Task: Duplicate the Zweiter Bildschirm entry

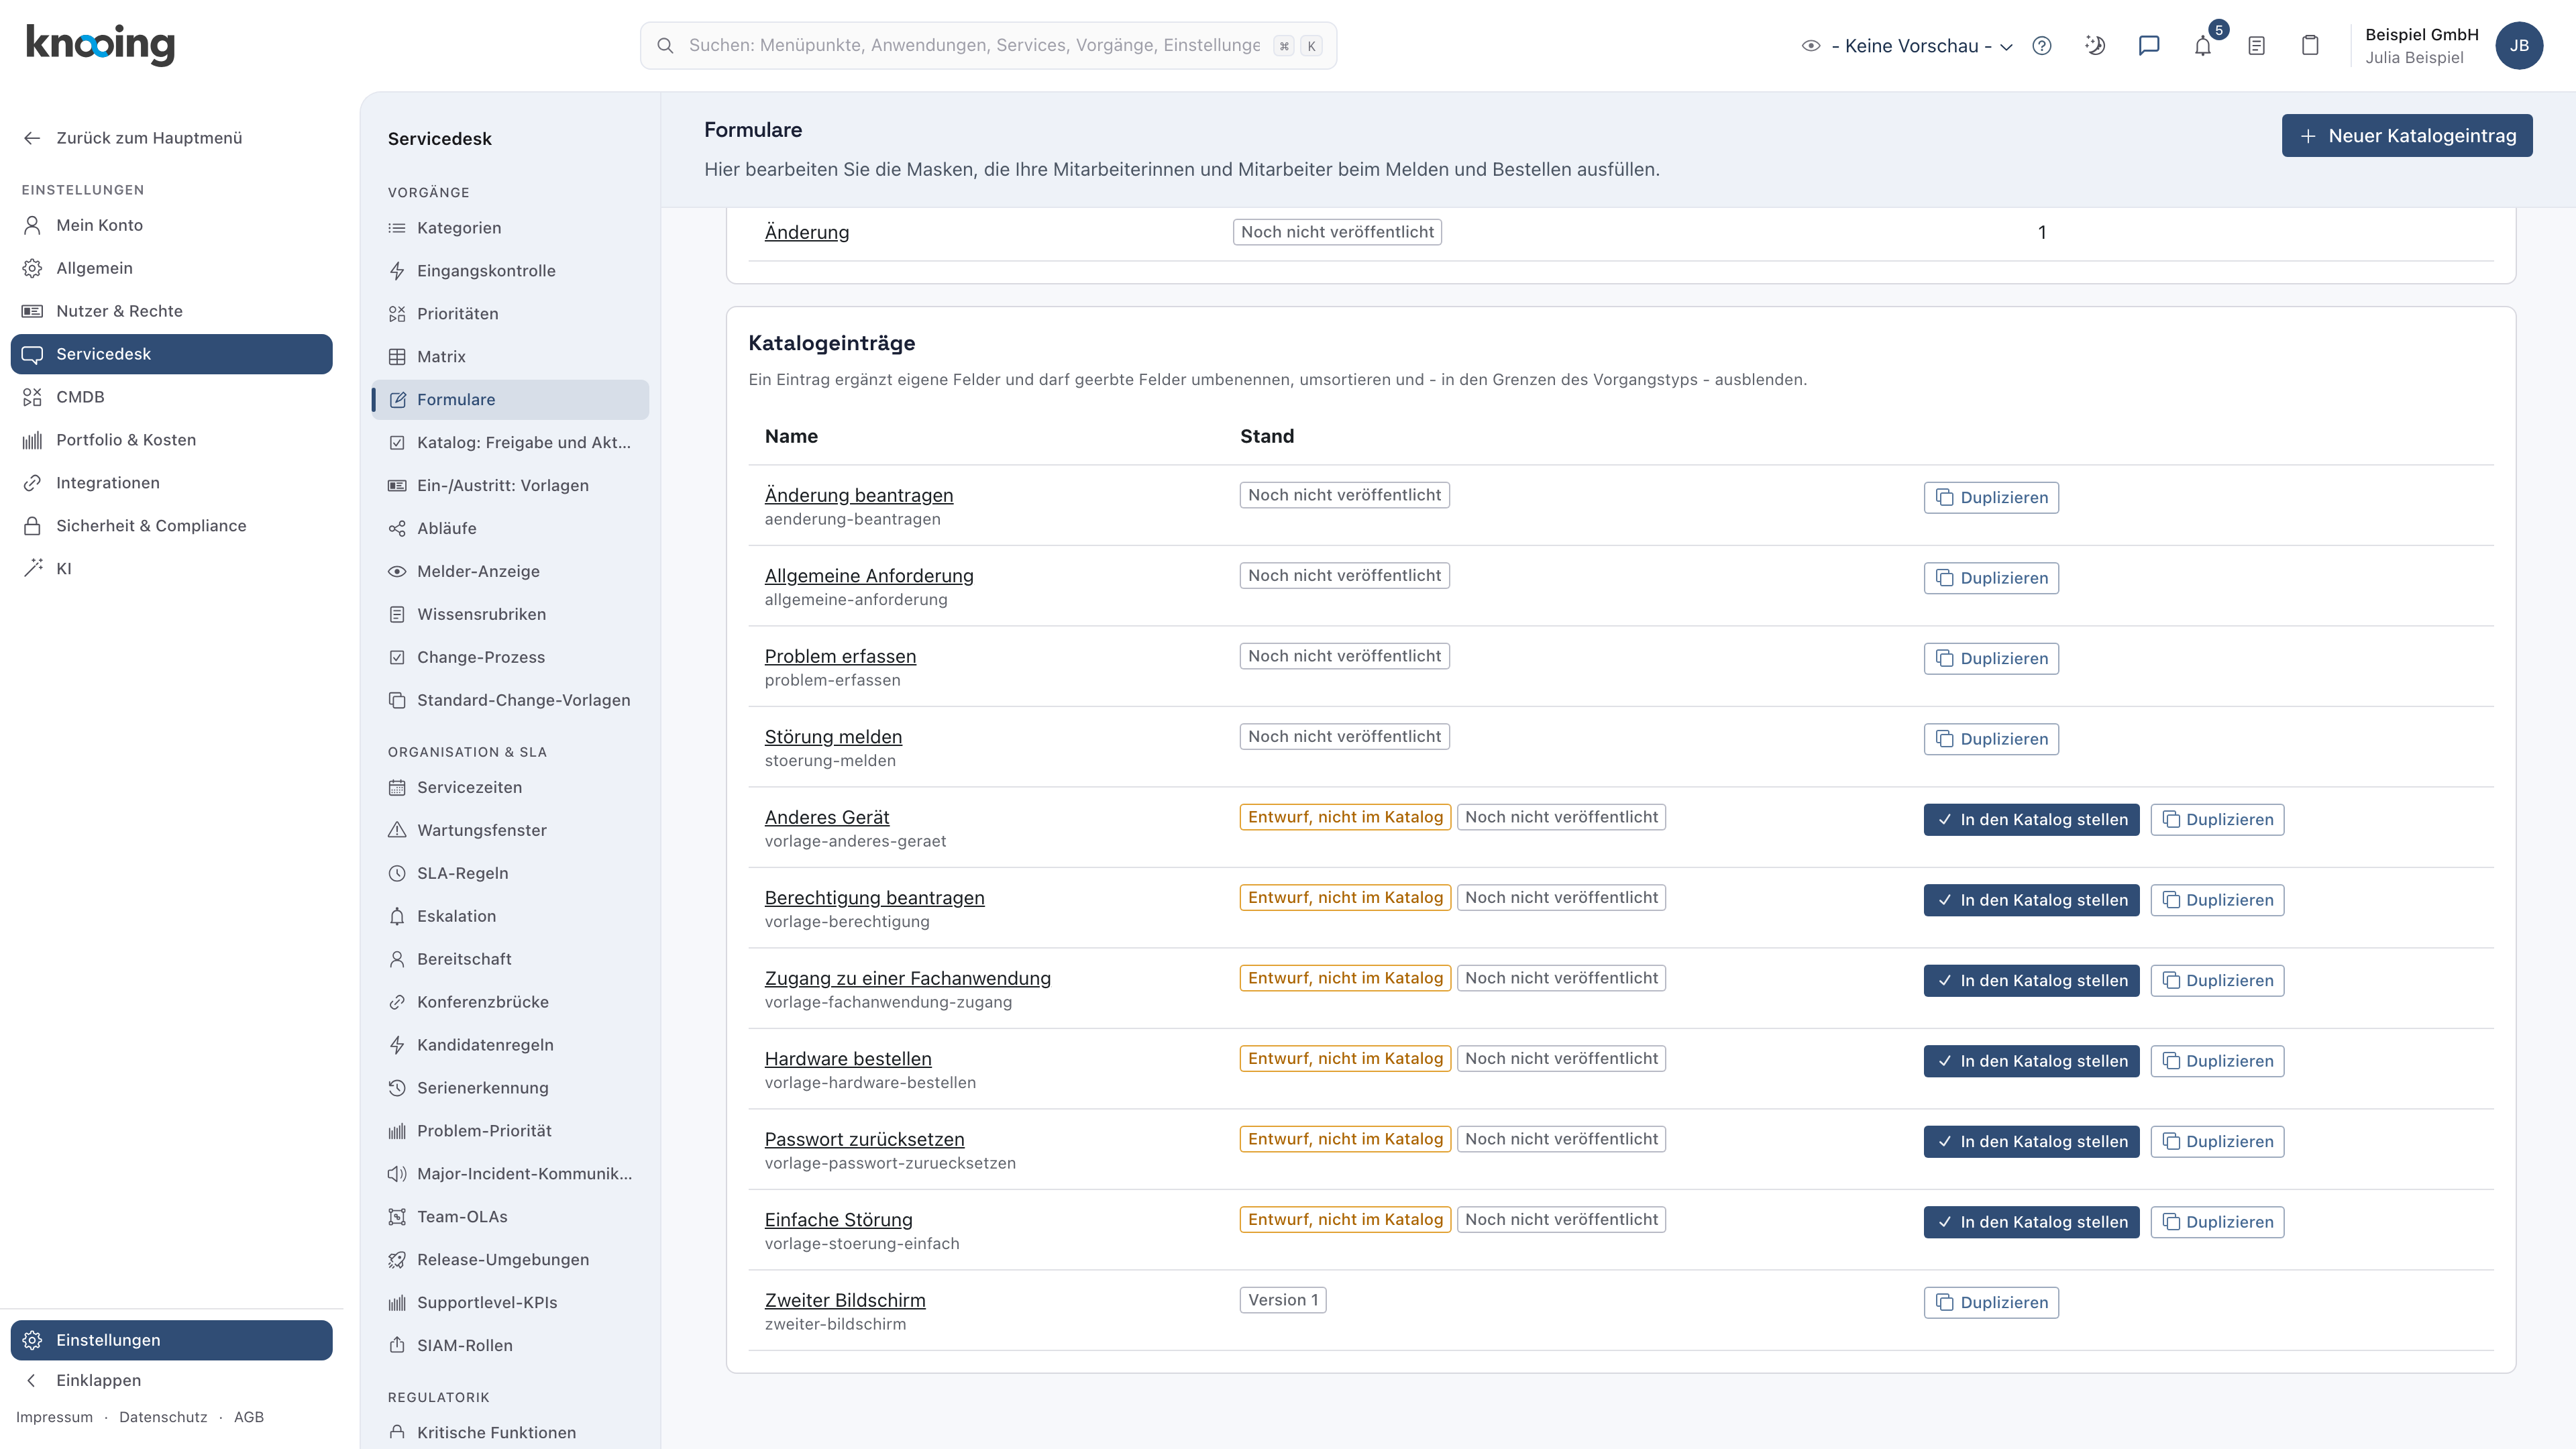Action: pos(1991,1303)
